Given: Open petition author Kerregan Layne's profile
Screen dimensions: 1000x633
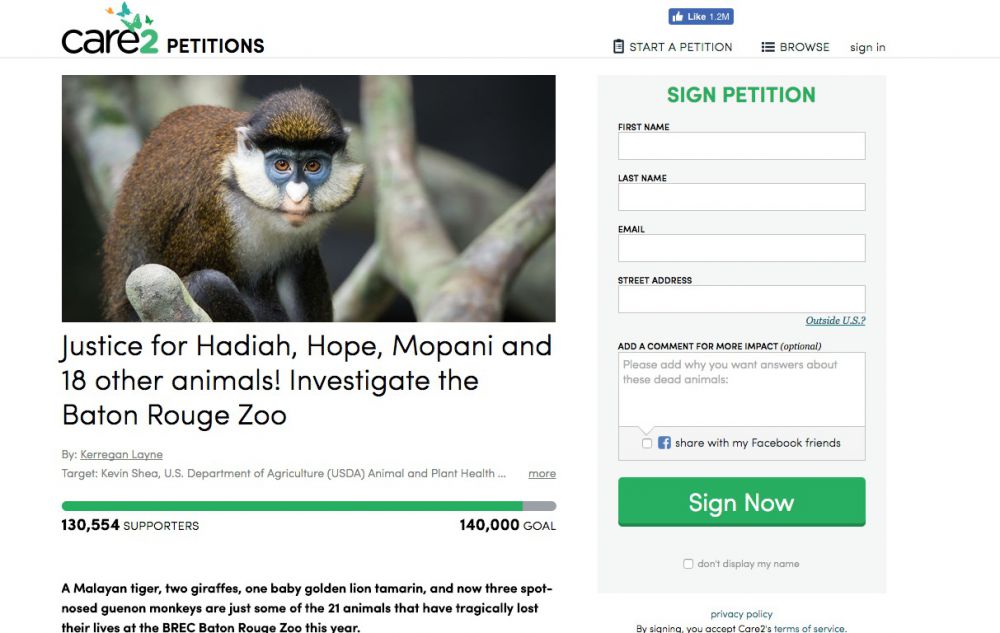Looking at the screenshot, I should point(121,454).
